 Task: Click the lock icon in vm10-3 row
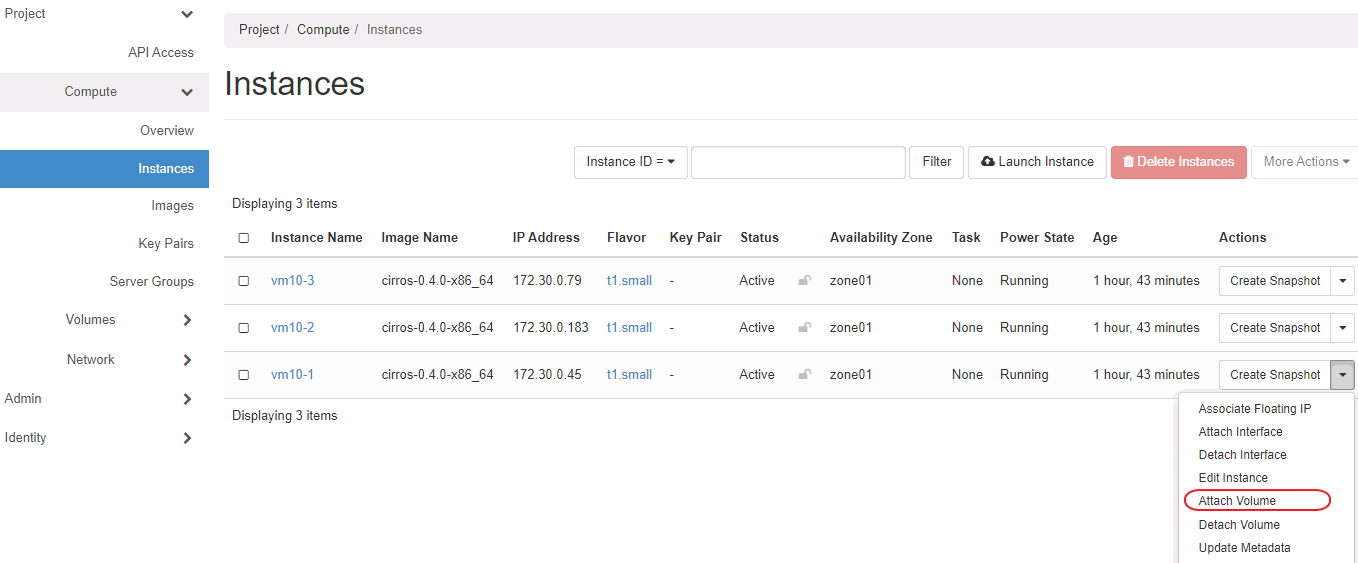pyautogui.click(x=804, y=281)
